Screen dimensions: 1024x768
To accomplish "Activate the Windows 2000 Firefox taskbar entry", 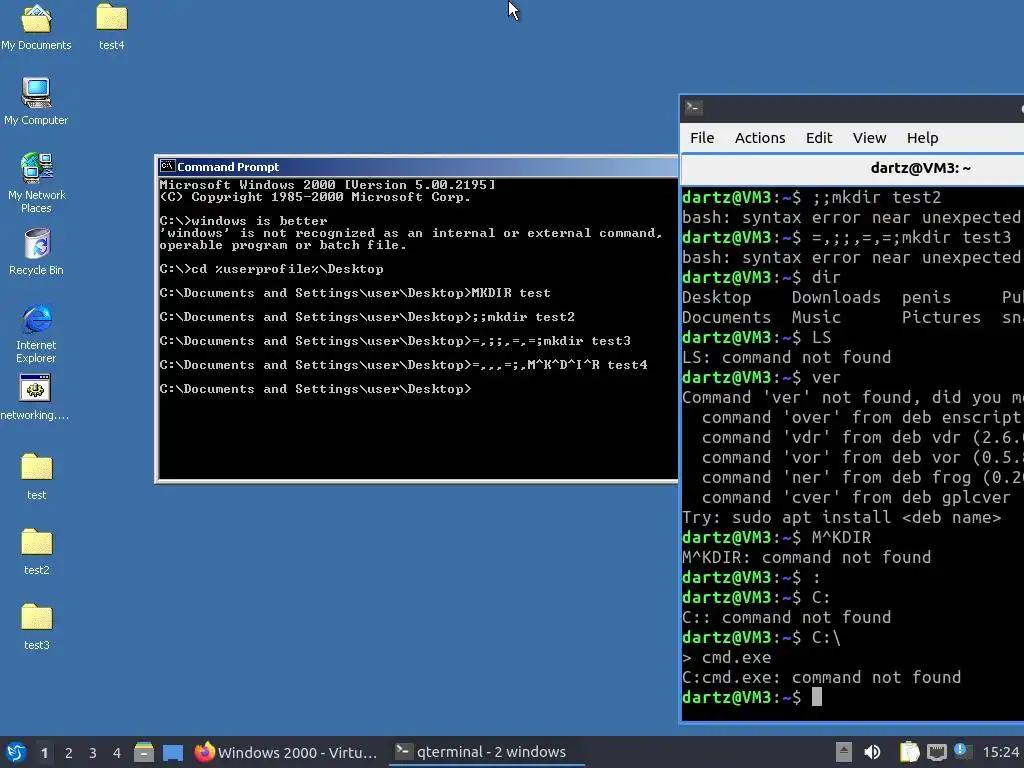I will pos(287,752).
